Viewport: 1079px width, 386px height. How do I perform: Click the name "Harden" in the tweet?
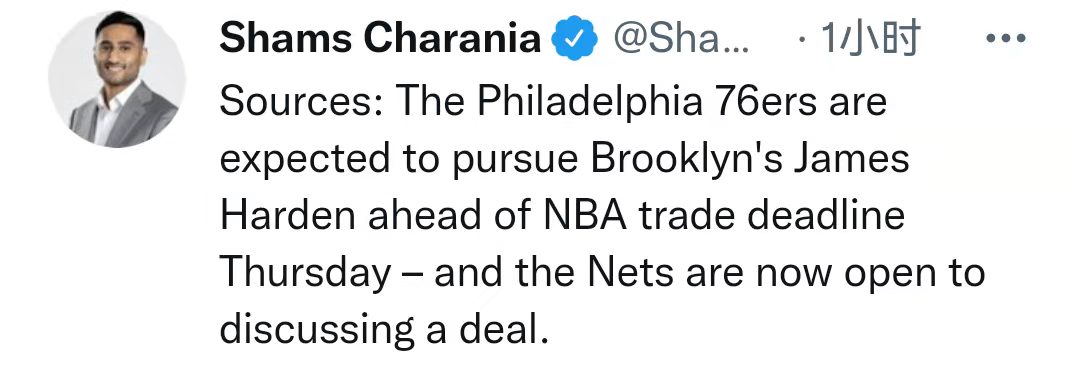(x=288, y=217)
